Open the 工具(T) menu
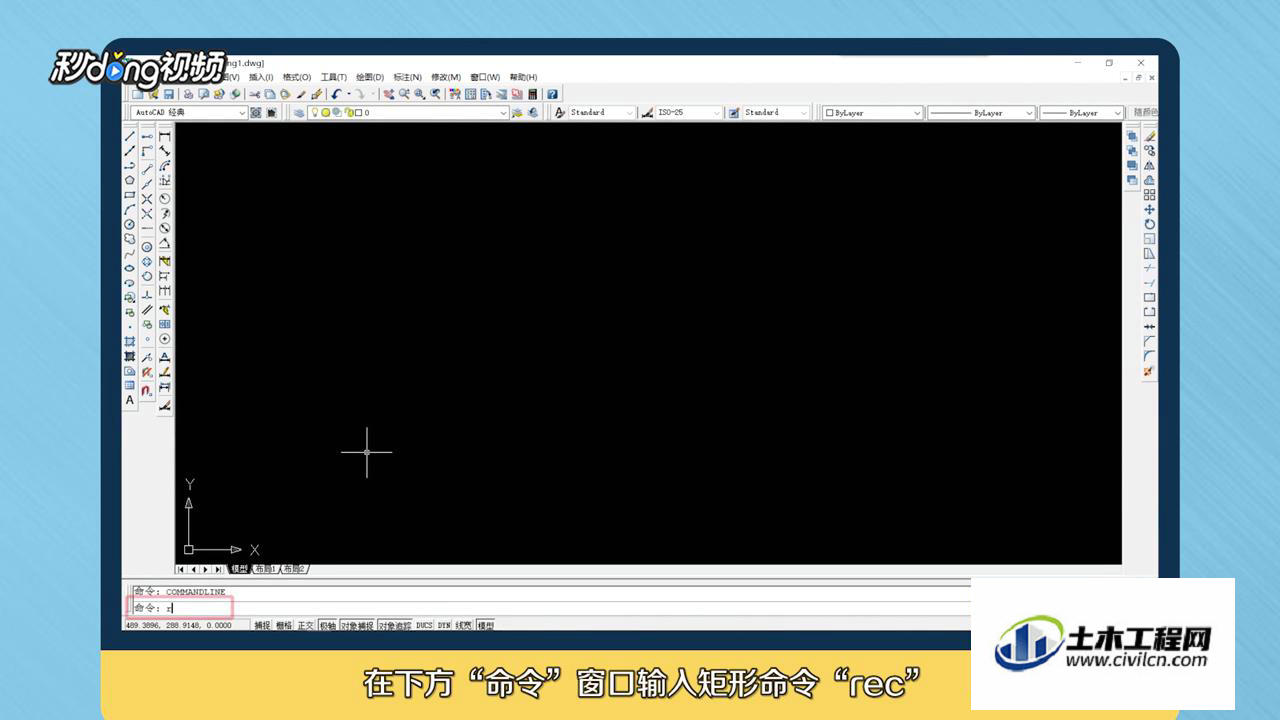This screenshot has width=1280, height=720. (x=334, y=77)
